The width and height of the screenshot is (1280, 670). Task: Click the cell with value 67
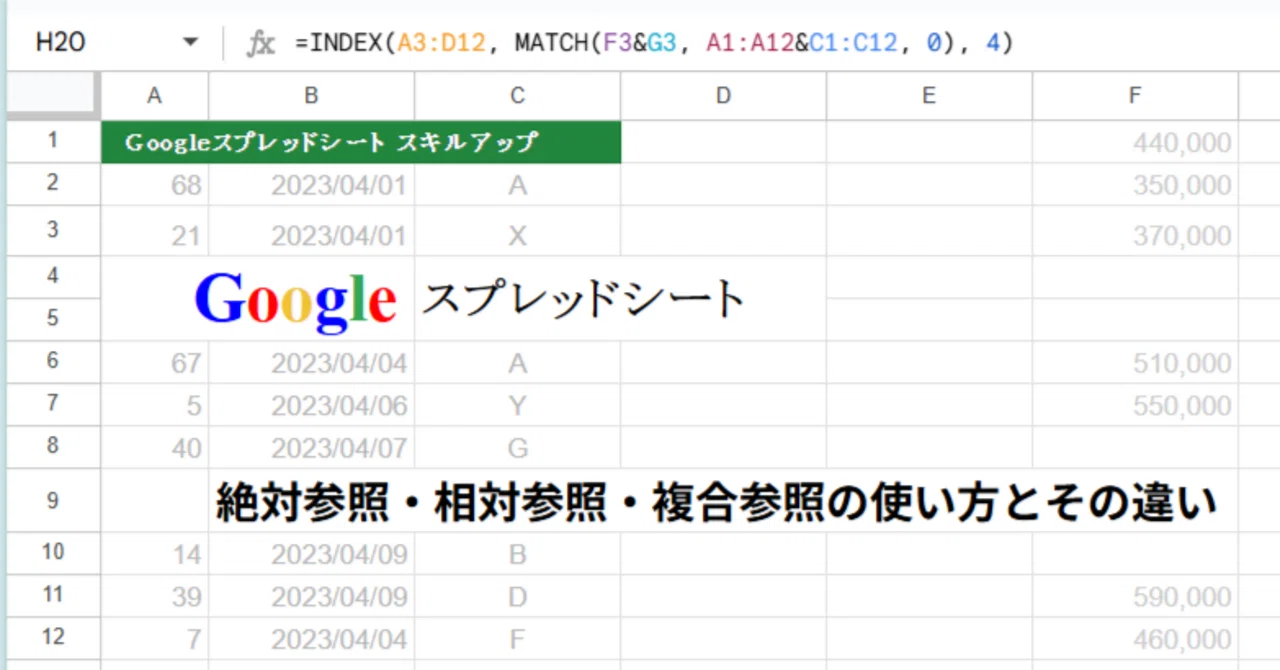(155, 363)
